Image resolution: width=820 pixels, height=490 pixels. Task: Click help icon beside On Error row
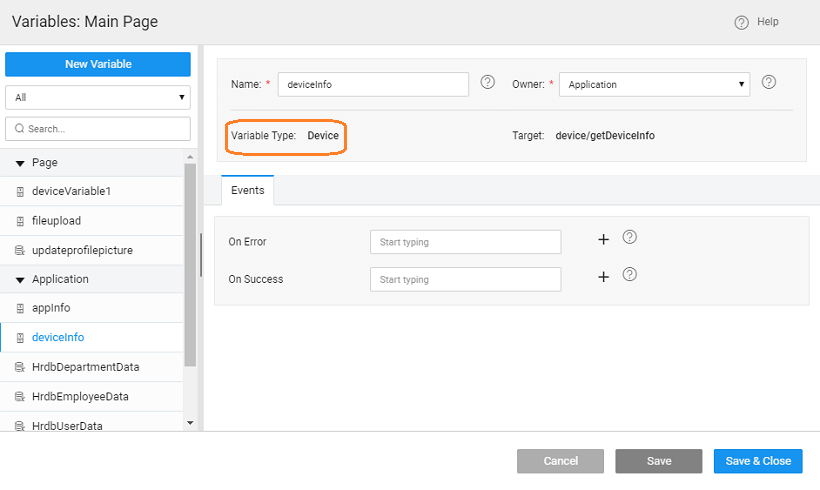point(630,238)
